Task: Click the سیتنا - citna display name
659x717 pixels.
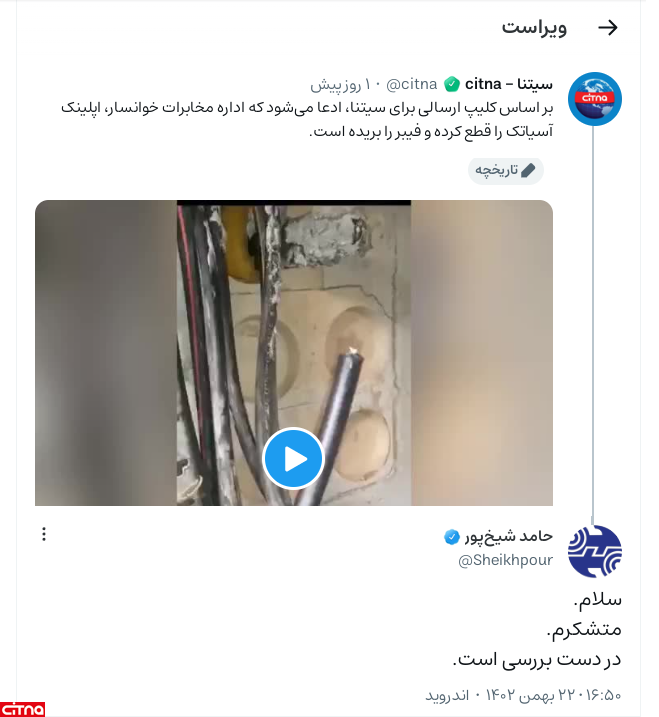Action: point(509,84)
